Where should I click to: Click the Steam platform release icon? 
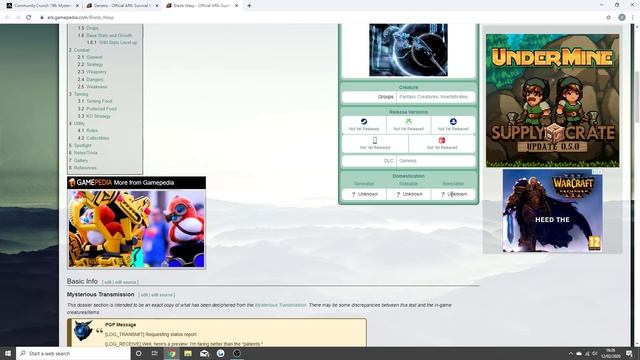tap(364, 122)
